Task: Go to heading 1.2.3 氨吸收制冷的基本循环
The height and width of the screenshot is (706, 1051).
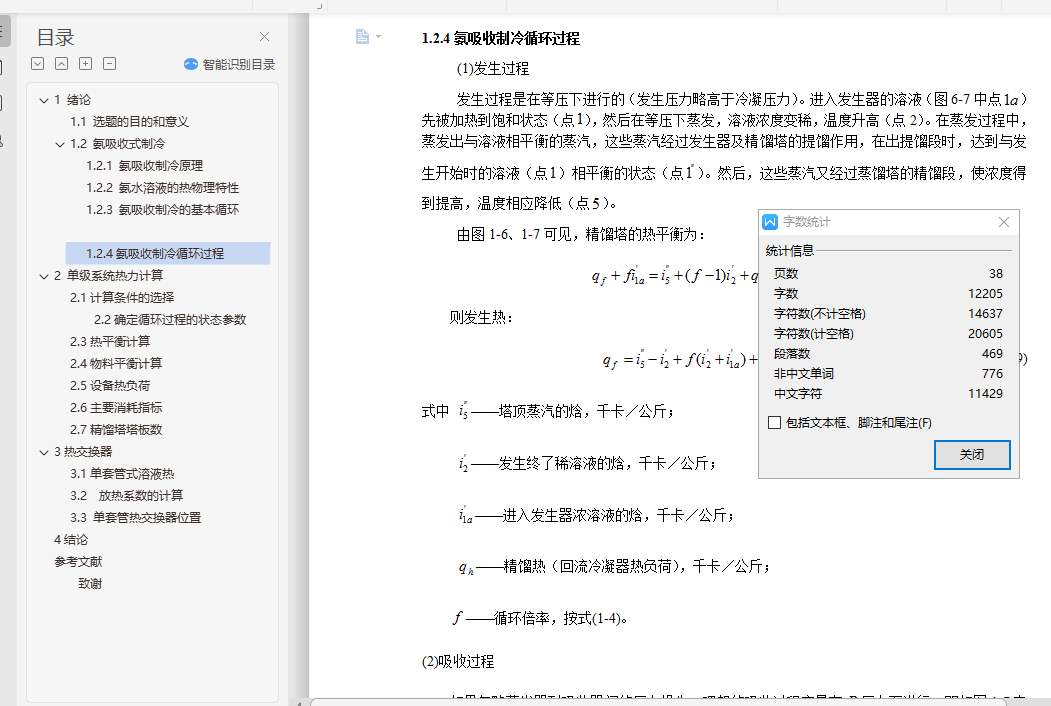Action: 163,210
